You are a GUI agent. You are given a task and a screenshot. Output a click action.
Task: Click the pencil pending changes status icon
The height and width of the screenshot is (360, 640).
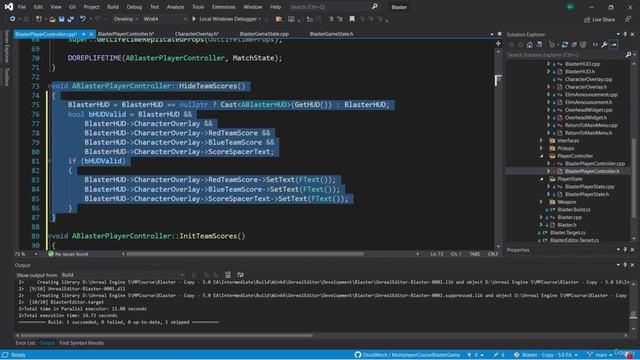(x=496, y=355)
